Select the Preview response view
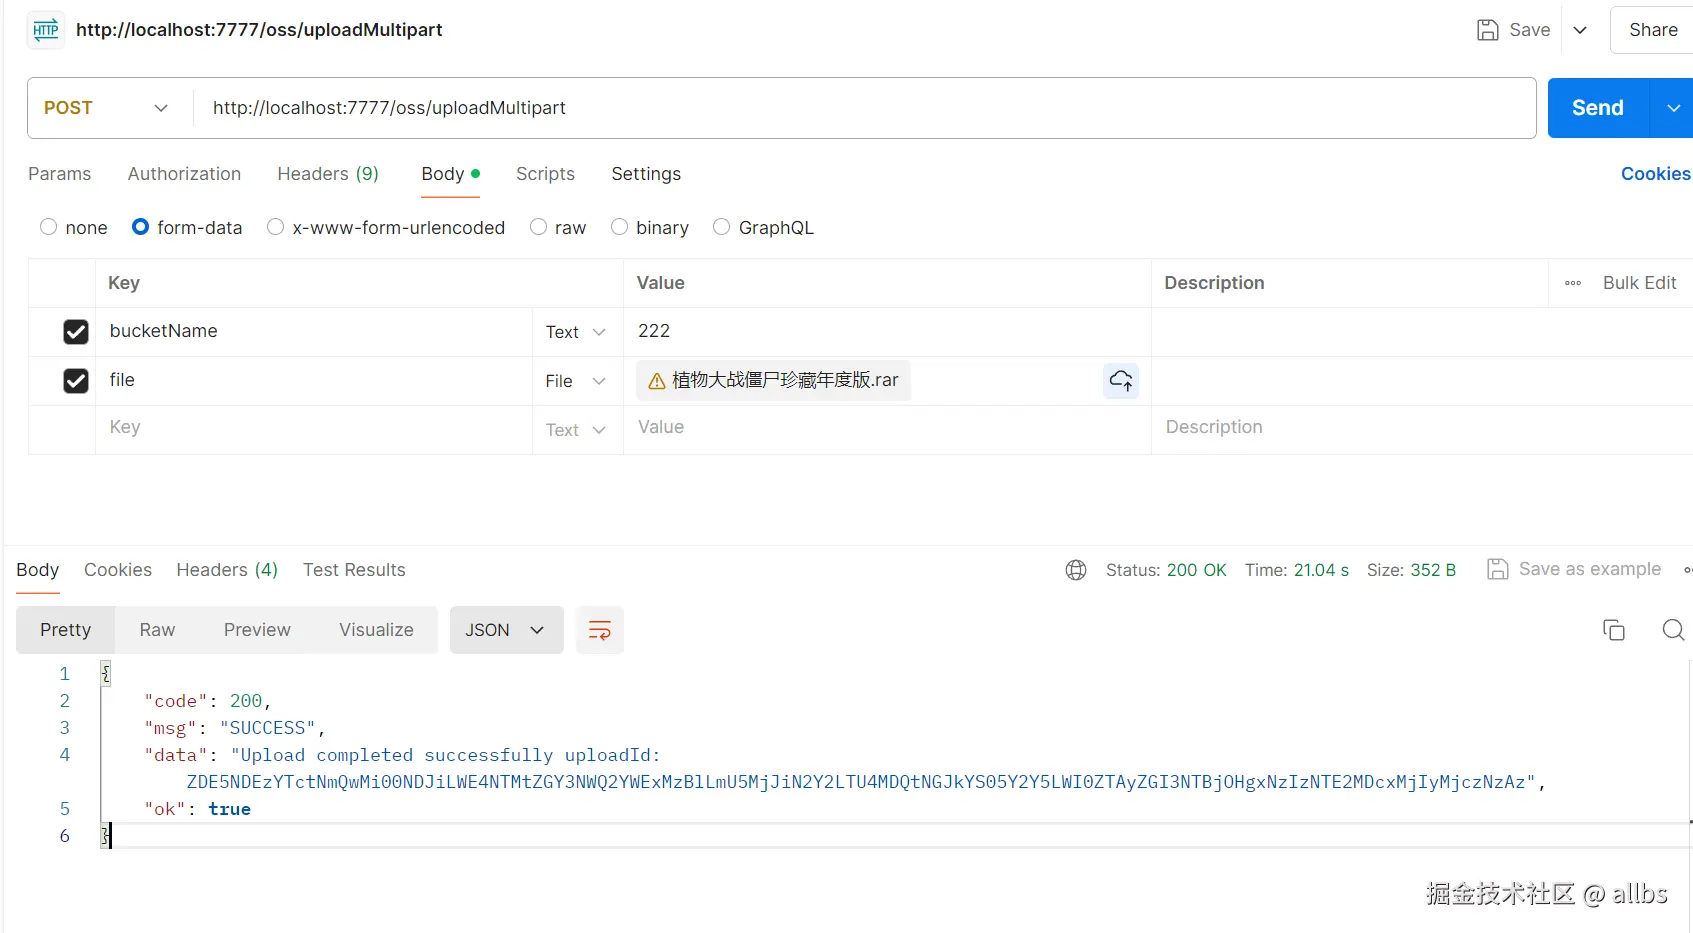Image resolution: width=1693 pixels, height=933 pixels. tap(257, 630)
